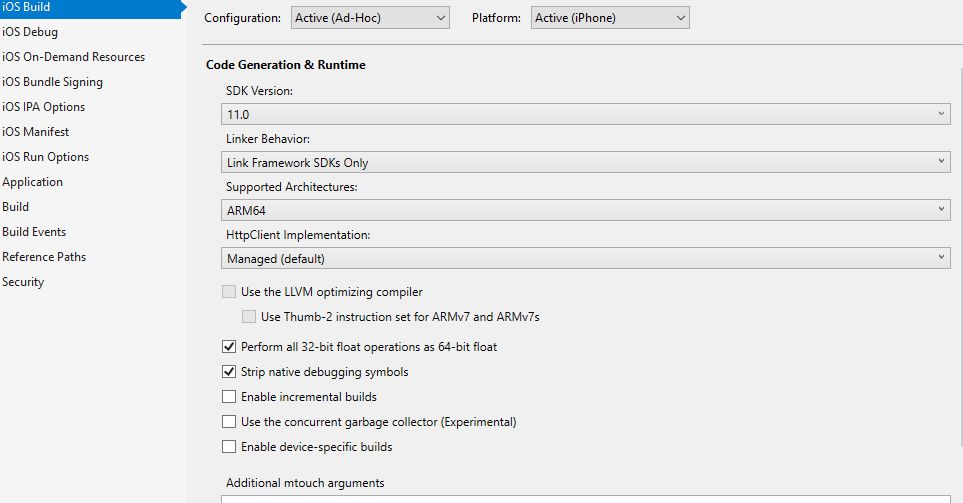963x503 pixels.
Task: Switch to the Application tab
Action: (32, 182)
